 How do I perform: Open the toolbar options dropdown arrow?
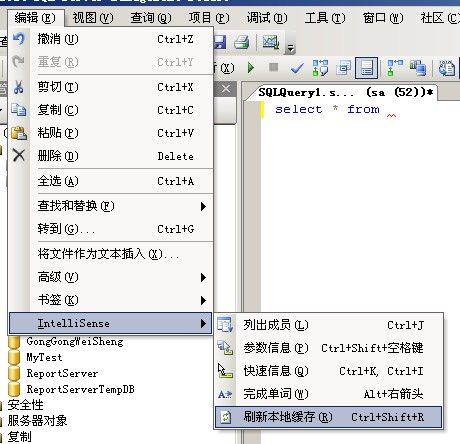click(x=290, y=49)
